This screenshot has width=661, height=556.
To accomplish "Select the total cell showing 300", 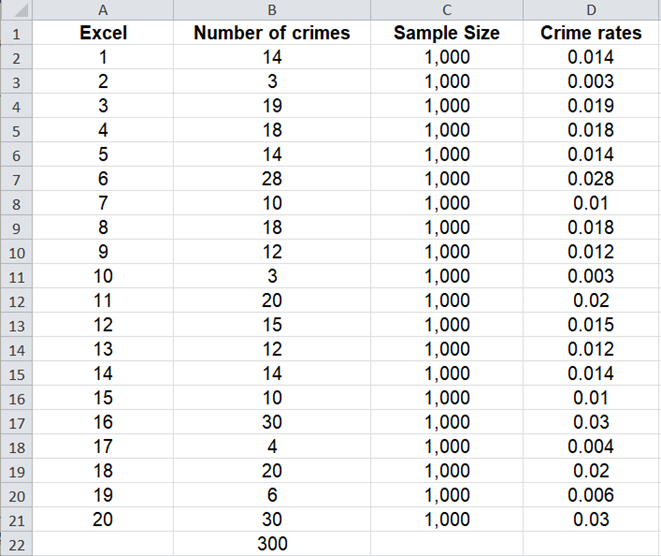I will click(271, 544).
